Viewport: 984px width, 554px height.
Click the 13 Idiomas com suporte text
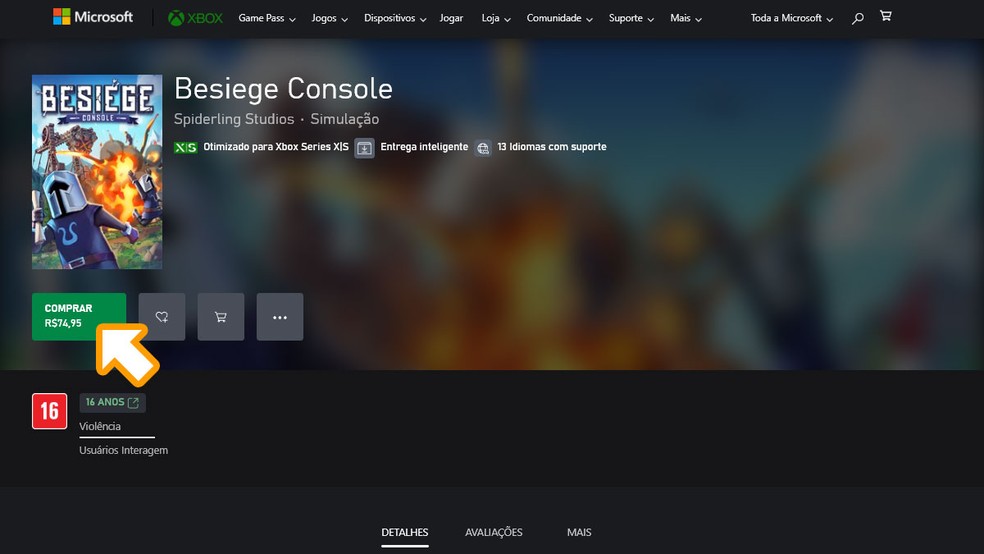point(552,147)
